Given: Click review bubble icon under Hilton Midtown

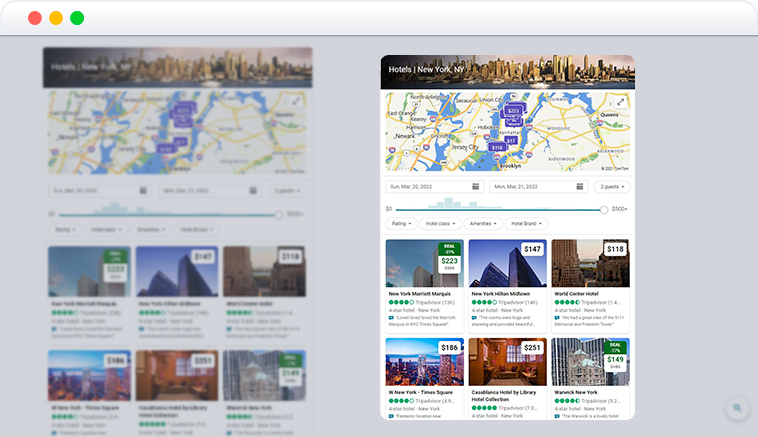Looking at the screenshot, I should [474, 318].
